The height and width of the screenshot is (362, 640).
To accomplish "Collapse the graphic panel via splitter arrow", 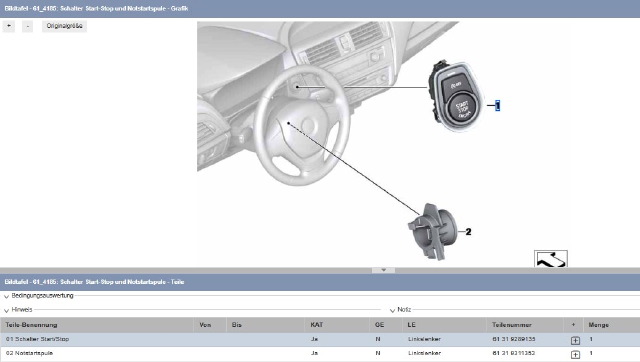I will point(383,270).
